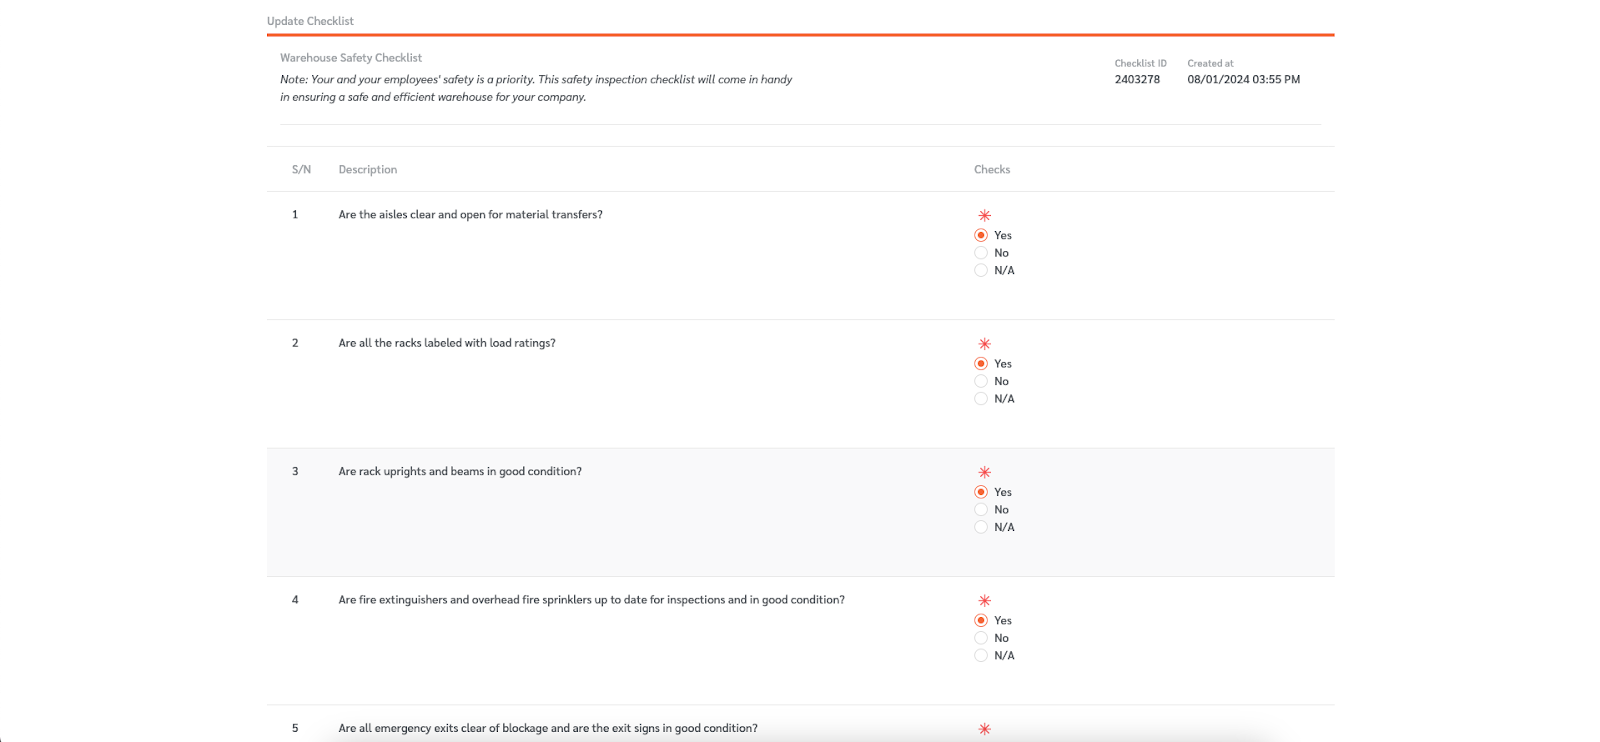This screenshot has width=1600, height=742.
Task: Choose N/A for aisles clear question
Action: pos(981,270)
